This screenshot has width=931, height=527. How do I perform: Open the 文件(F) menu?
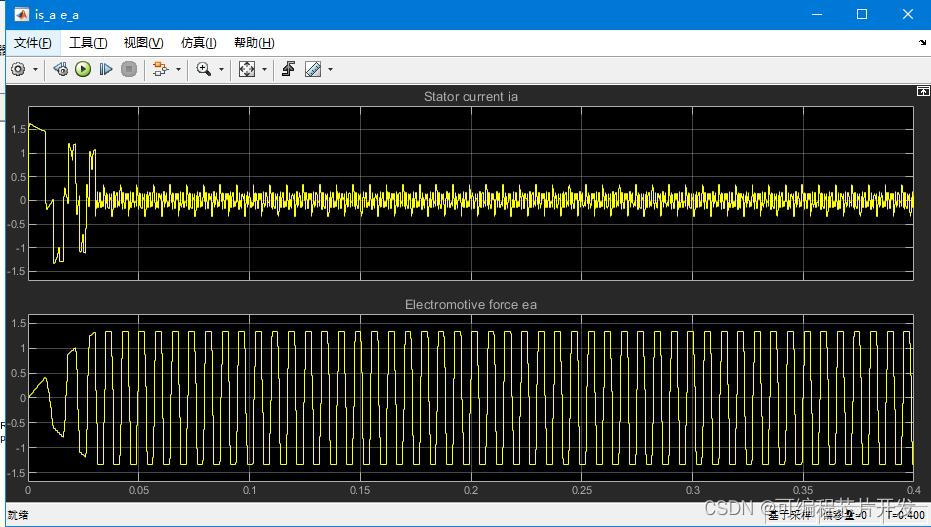[x=32, y=43]
